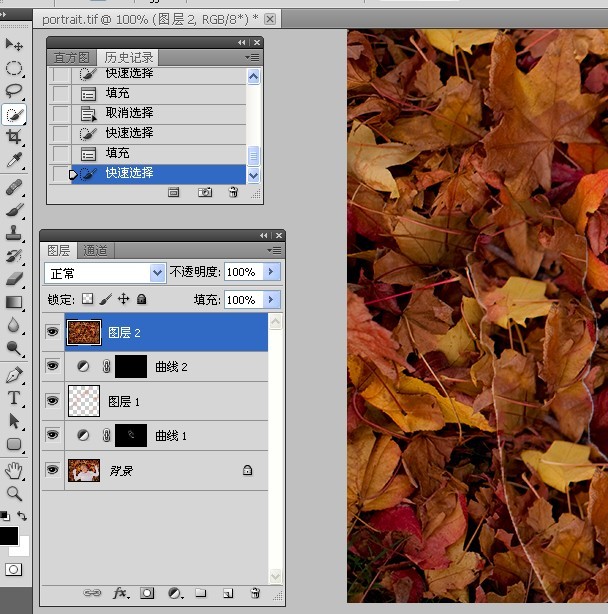Open the blend mode dropdown showing 正常

(105, 273)
